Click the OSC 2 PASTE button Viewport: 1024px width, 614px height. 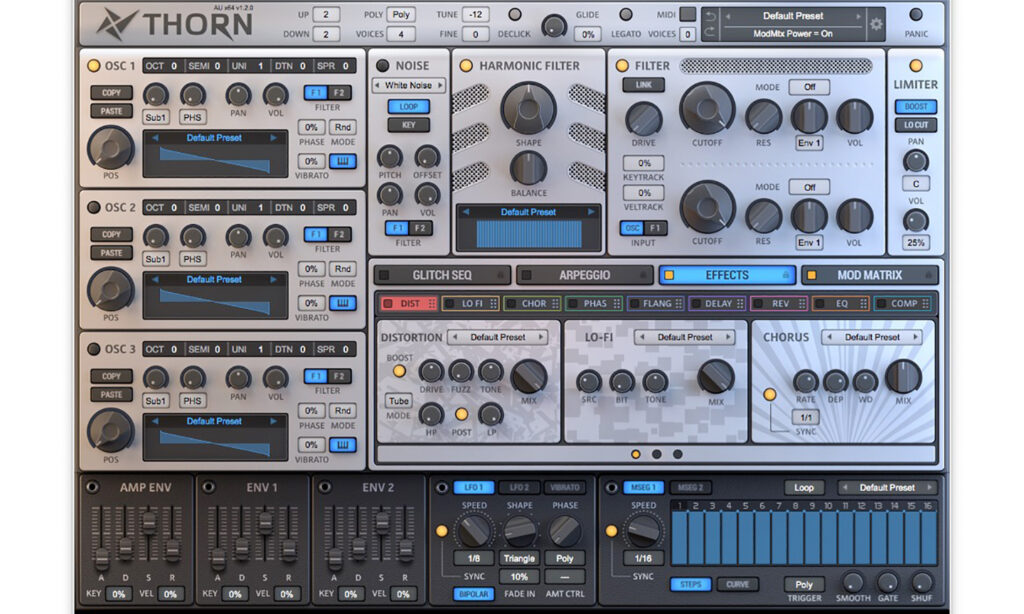click(112, 253)
